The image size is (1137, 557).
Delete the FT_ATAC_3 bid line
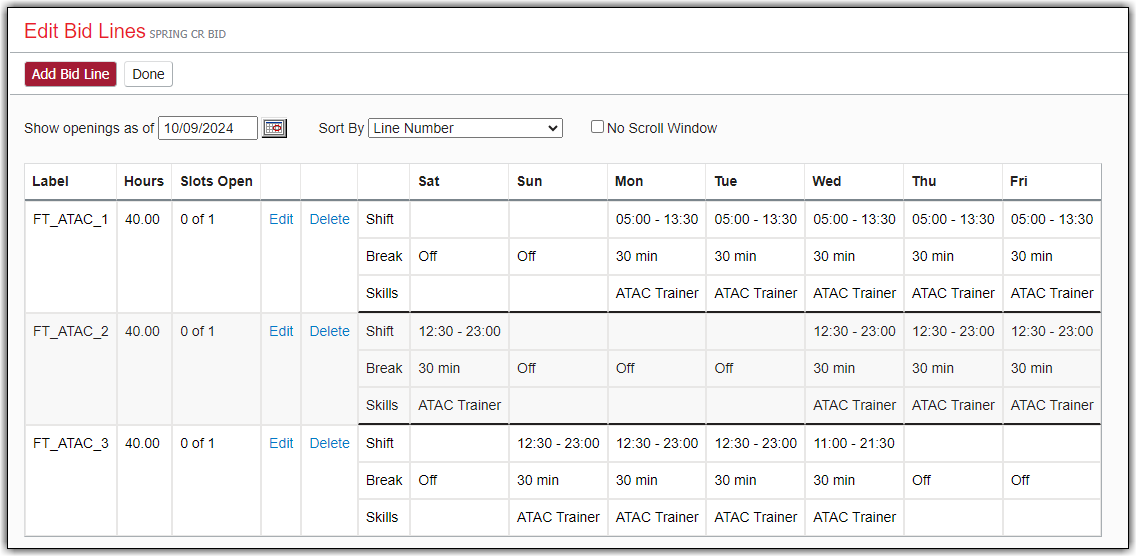coord(329,443)
